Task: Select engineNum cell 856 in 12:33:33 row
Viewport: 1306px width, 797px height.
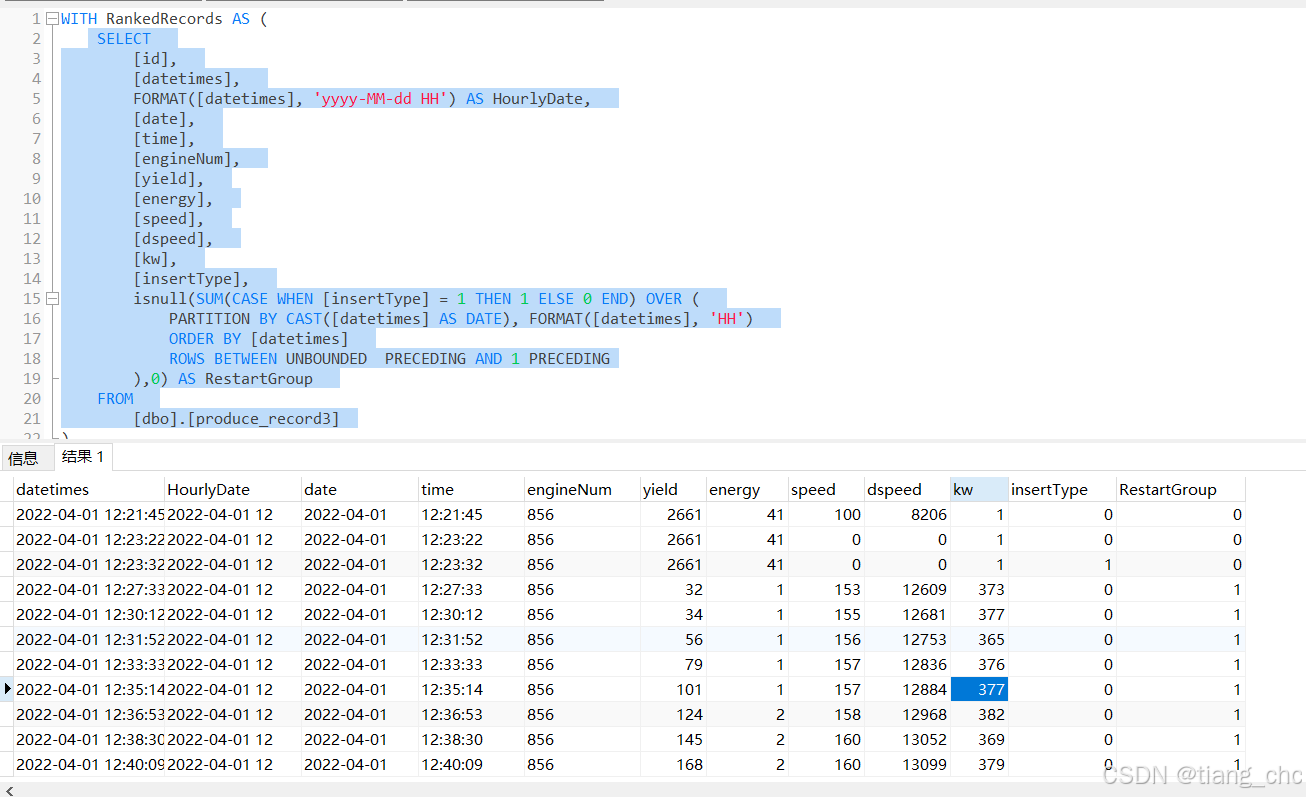Action: pos(582,664)
